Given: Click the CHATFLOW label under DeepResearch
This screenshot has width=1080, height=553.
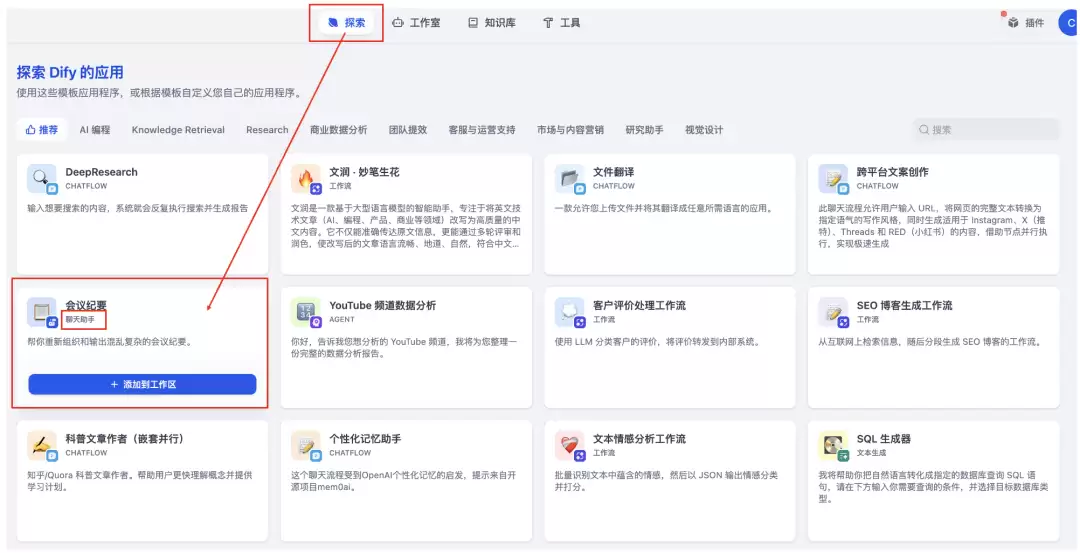Looking at the screenshot, I should 86,186.
